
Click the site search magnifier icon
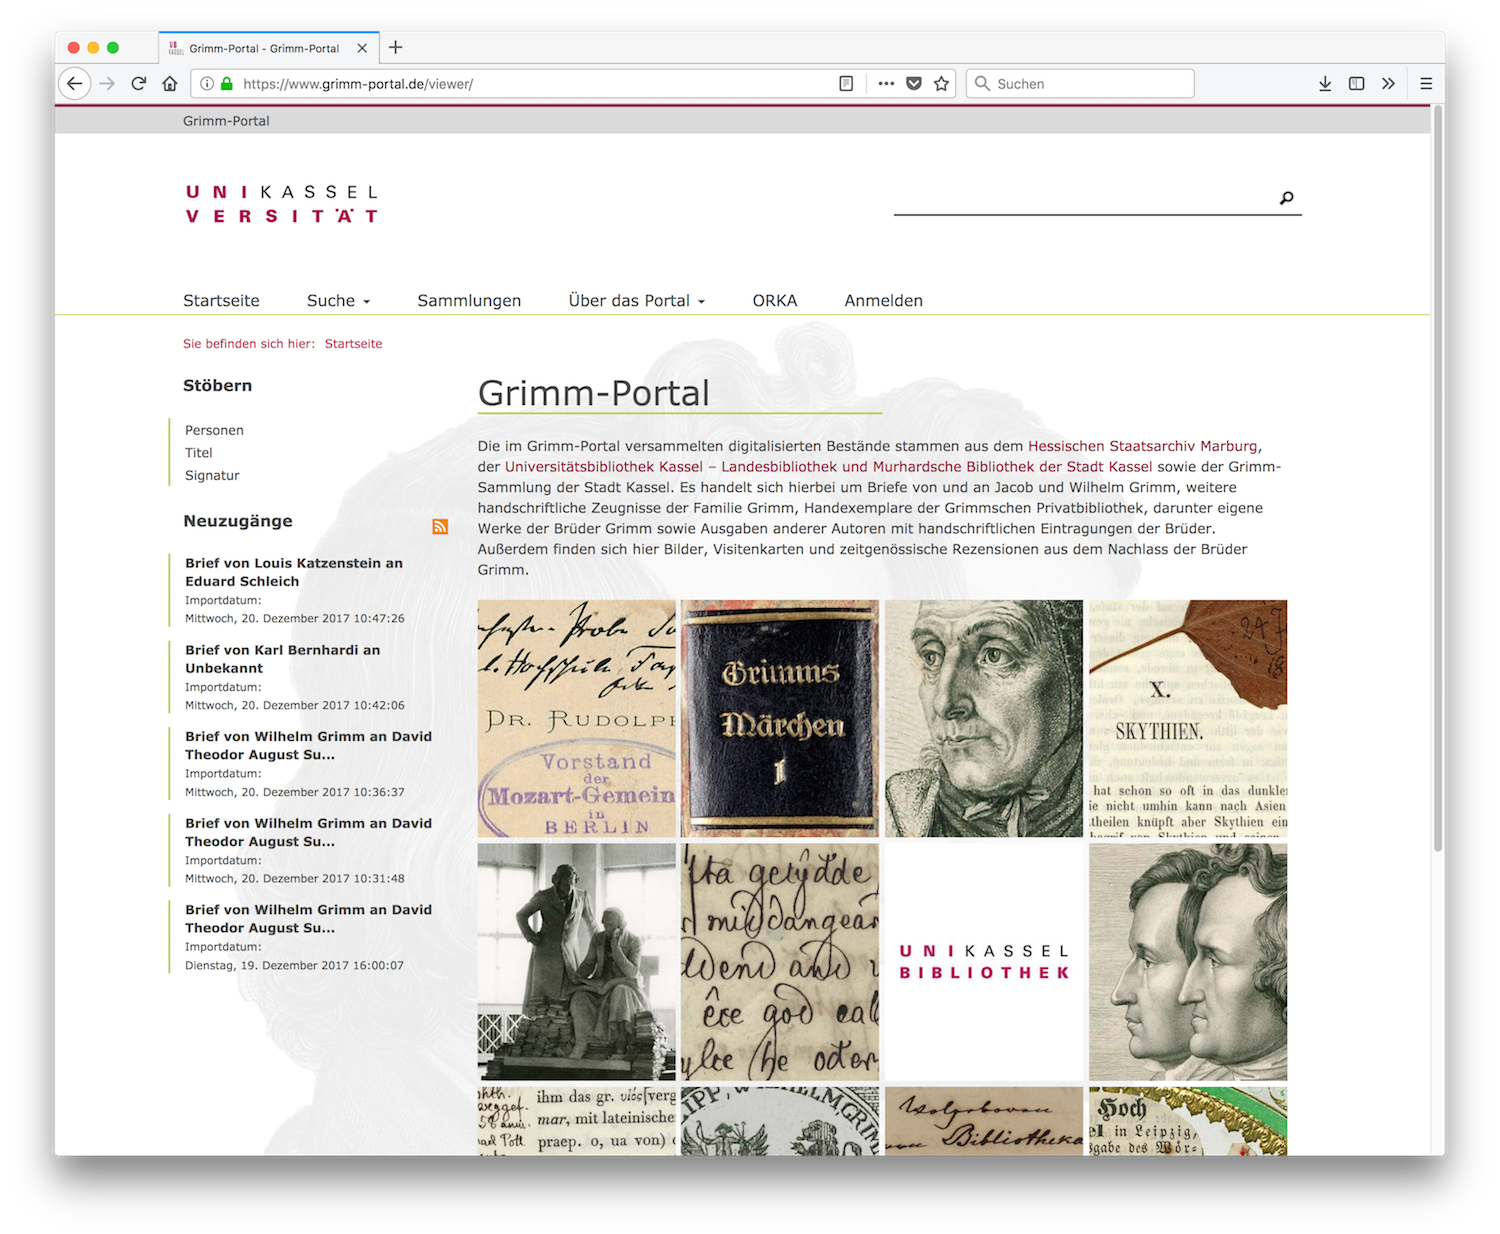pos(1287,198)
